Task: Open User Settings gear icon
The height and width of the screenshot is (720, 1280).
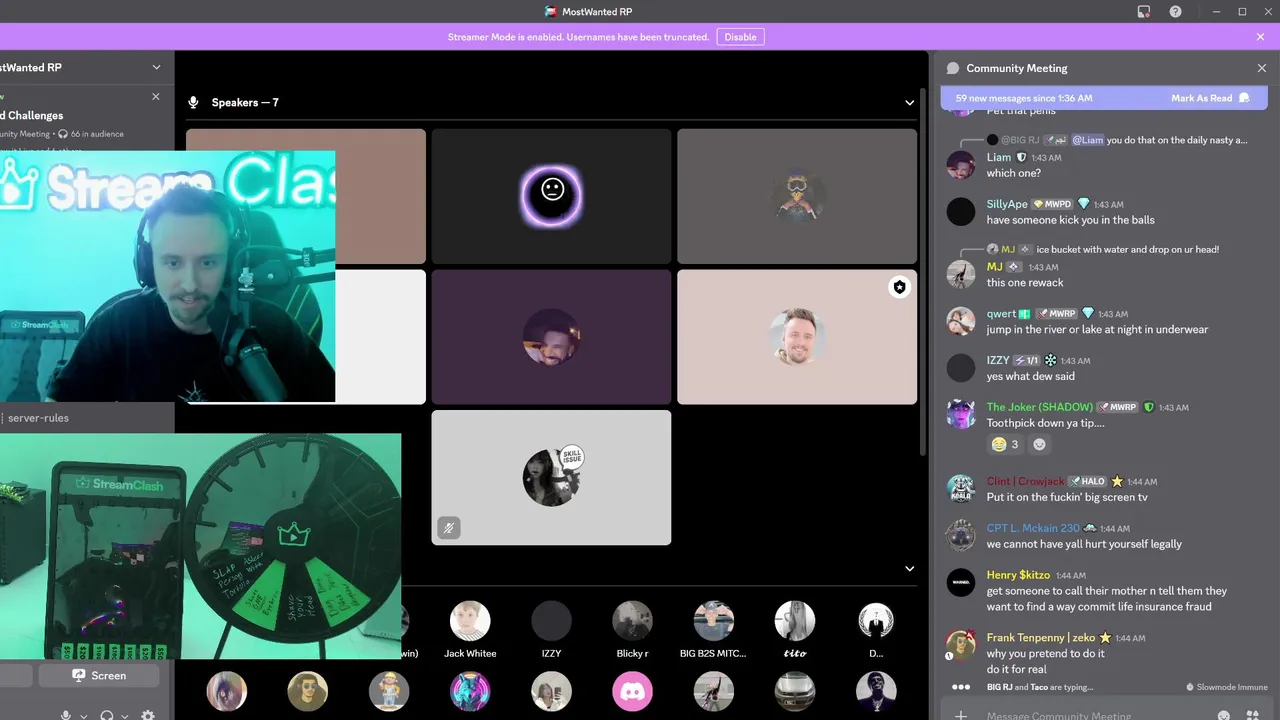Action: coord(148,715)
